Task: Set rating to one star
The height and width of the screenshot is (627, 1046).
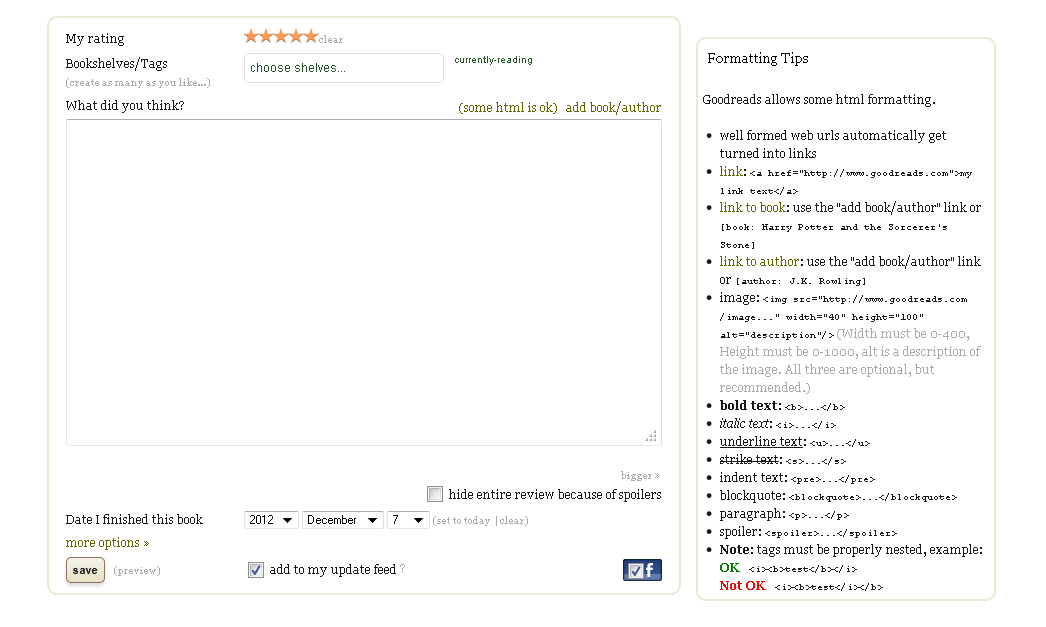Action: [251, 36]
